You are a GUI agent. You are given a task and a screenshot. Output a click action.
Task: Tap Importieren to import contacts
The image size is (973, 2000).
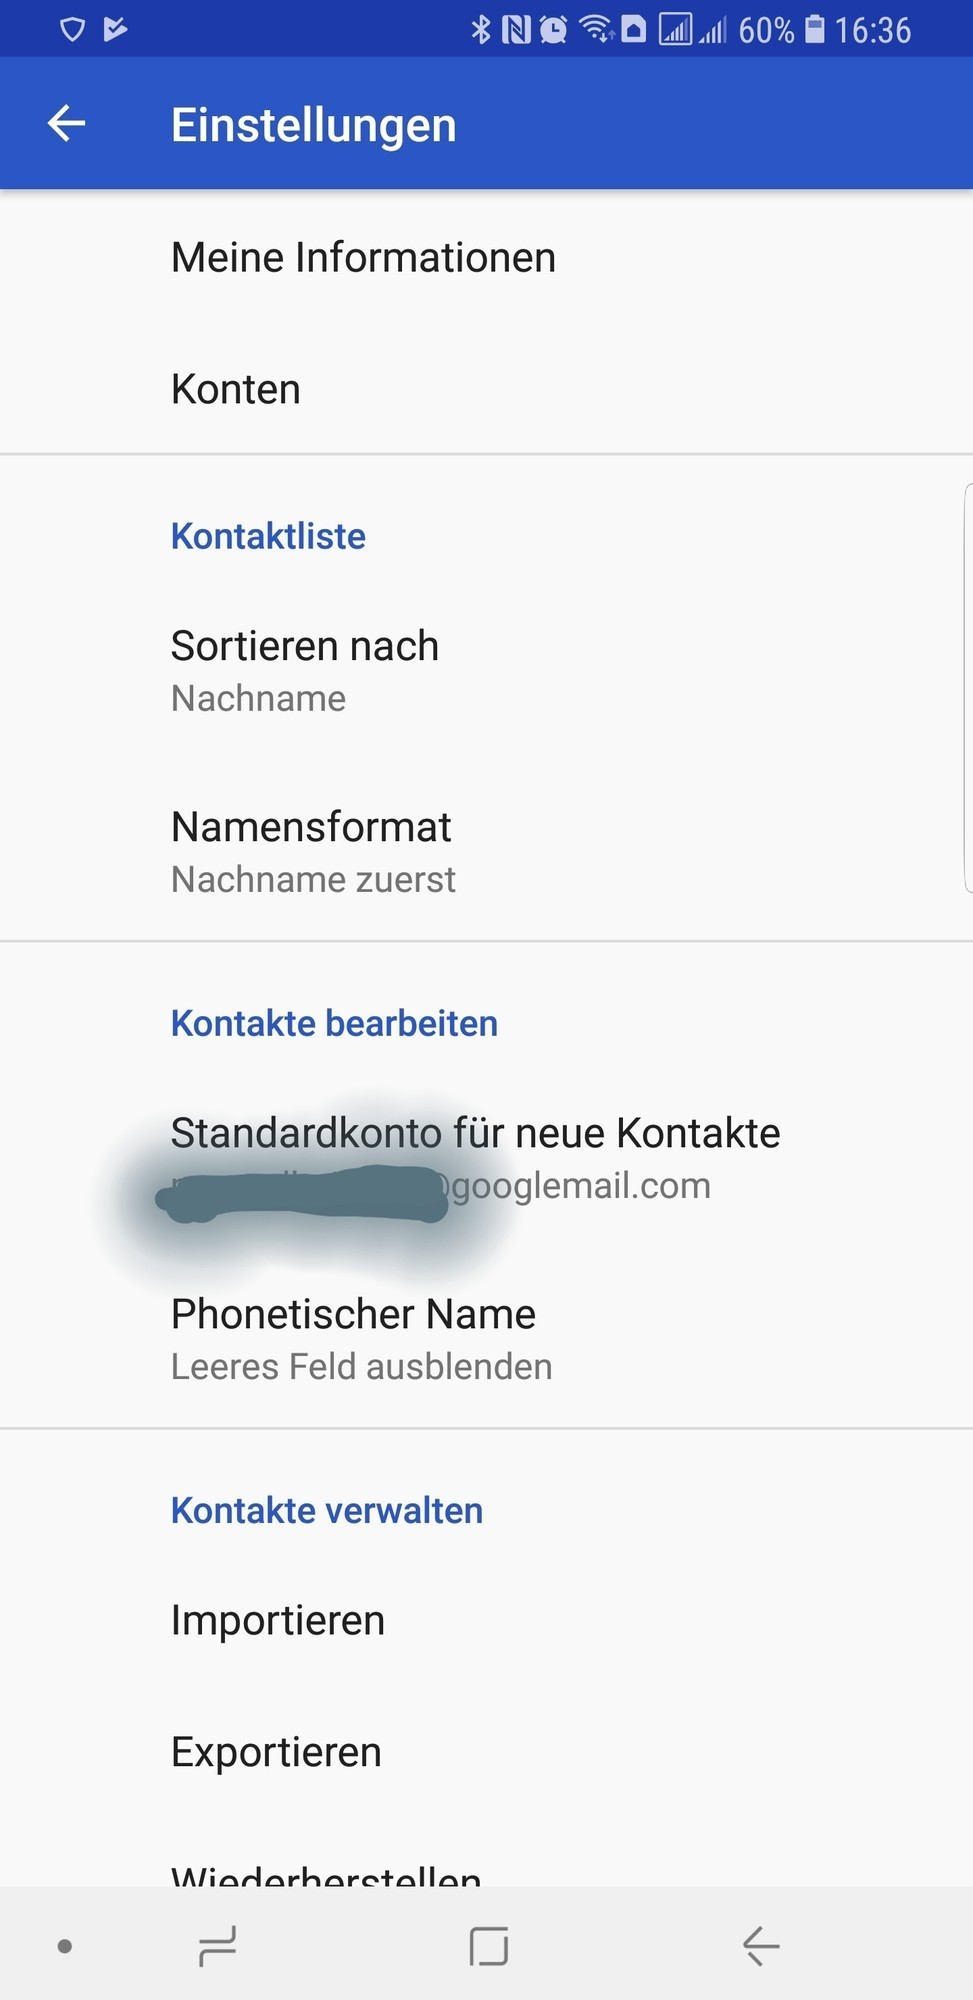(278, 1620)
